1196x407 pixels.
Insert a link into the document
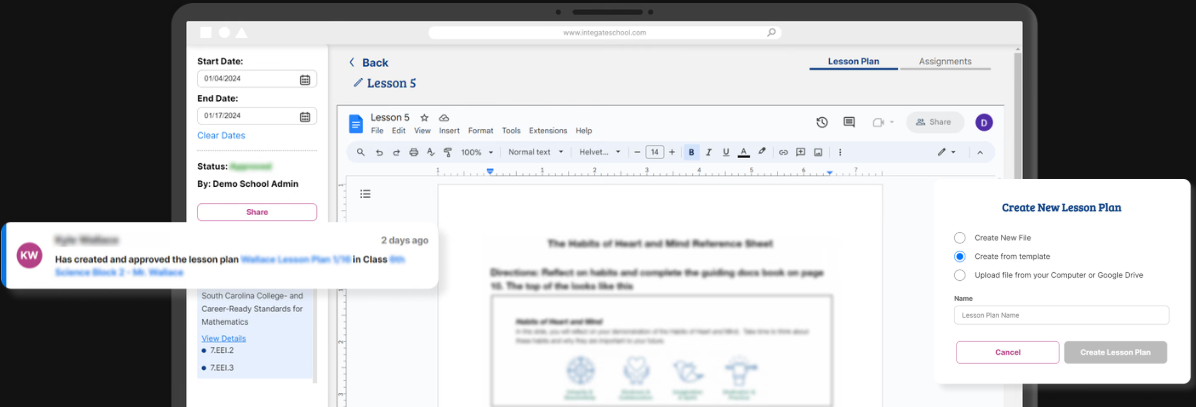tap(783, 152)
